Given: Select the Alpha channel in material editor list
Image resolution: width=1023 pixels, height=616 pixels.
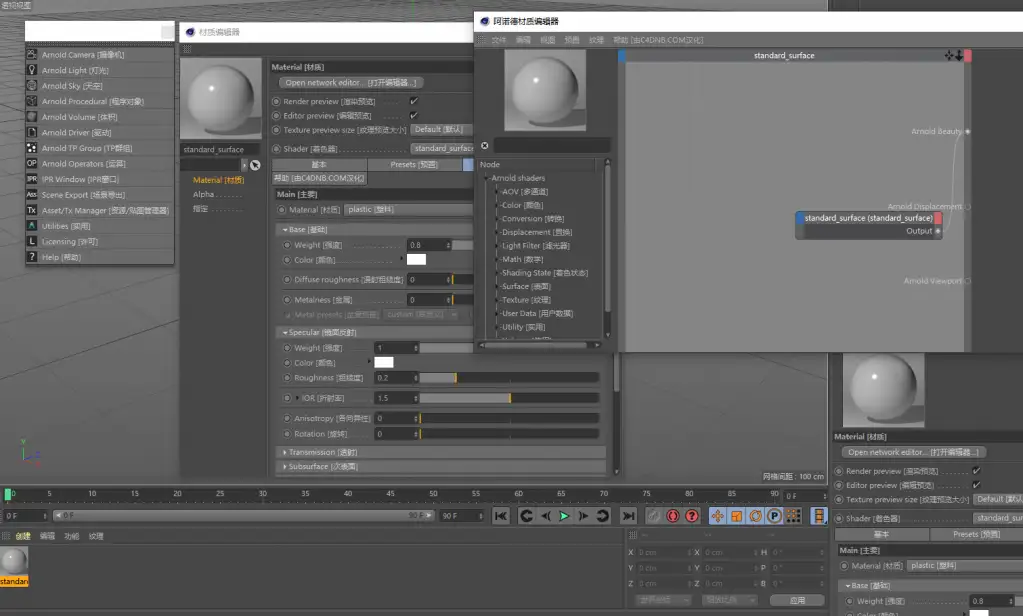Looking at the screenshot, I should [204, 194].
